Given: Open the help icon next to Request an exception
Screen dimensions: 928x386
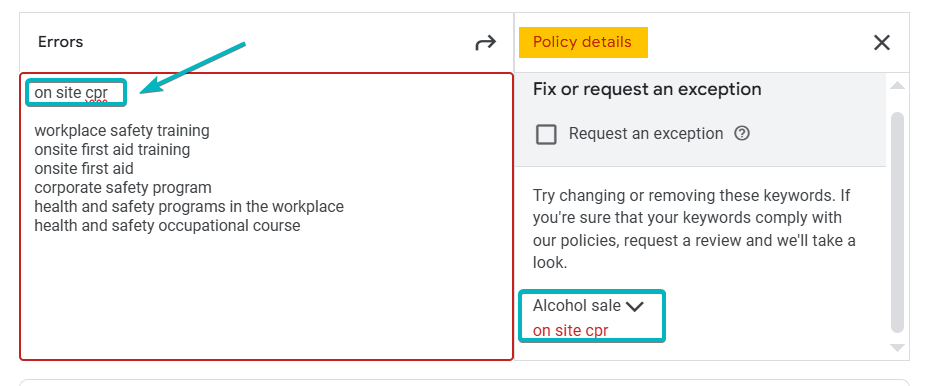Looking at the screenshot, I should click(x=742, y=134).
